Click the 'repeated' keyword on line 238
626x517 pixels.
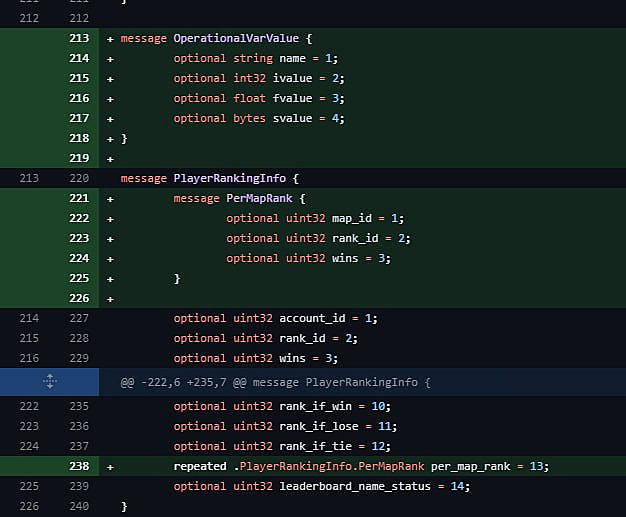tap(200, 466)
